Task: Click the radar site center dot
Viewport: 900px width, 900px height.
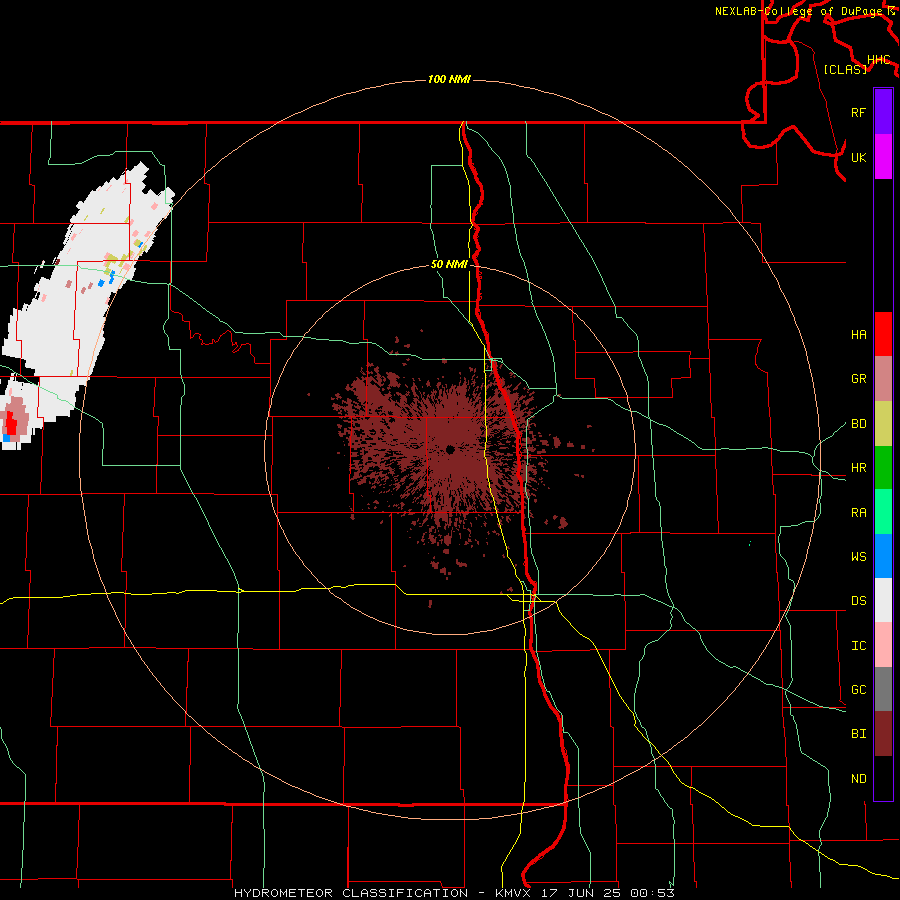Action: (x=450, y=449)
